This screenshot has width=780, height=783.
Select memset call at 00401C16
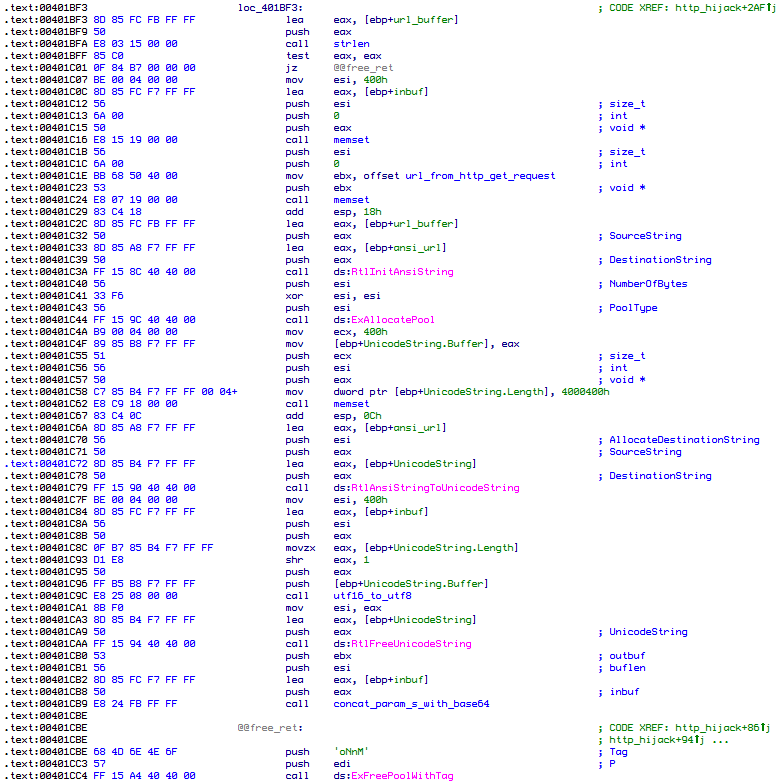point(351,140)
